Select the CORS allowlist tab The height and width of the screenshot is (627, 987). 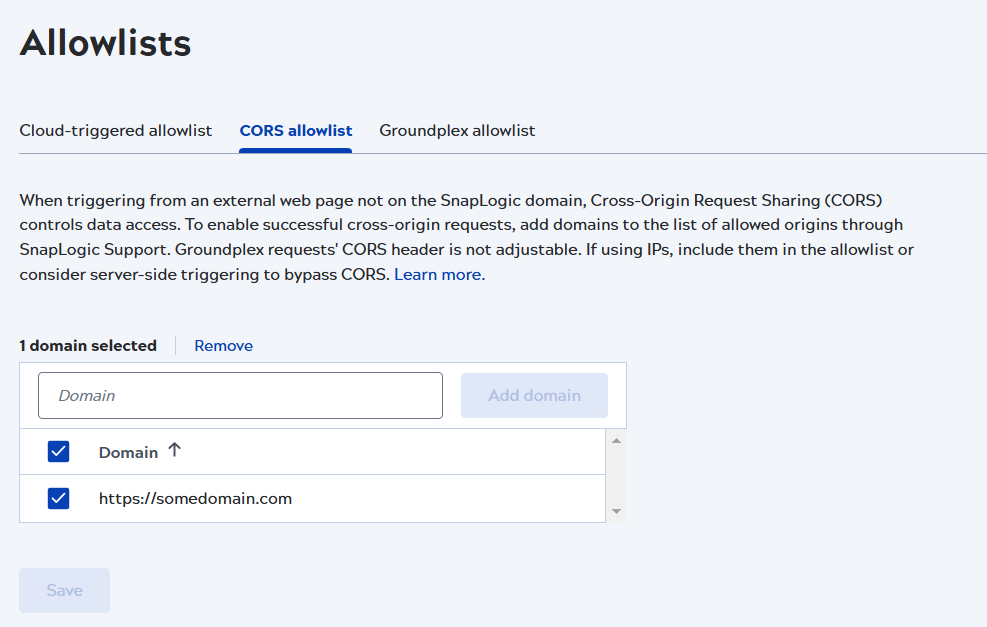pyautogui.click(x=295, y=130)
